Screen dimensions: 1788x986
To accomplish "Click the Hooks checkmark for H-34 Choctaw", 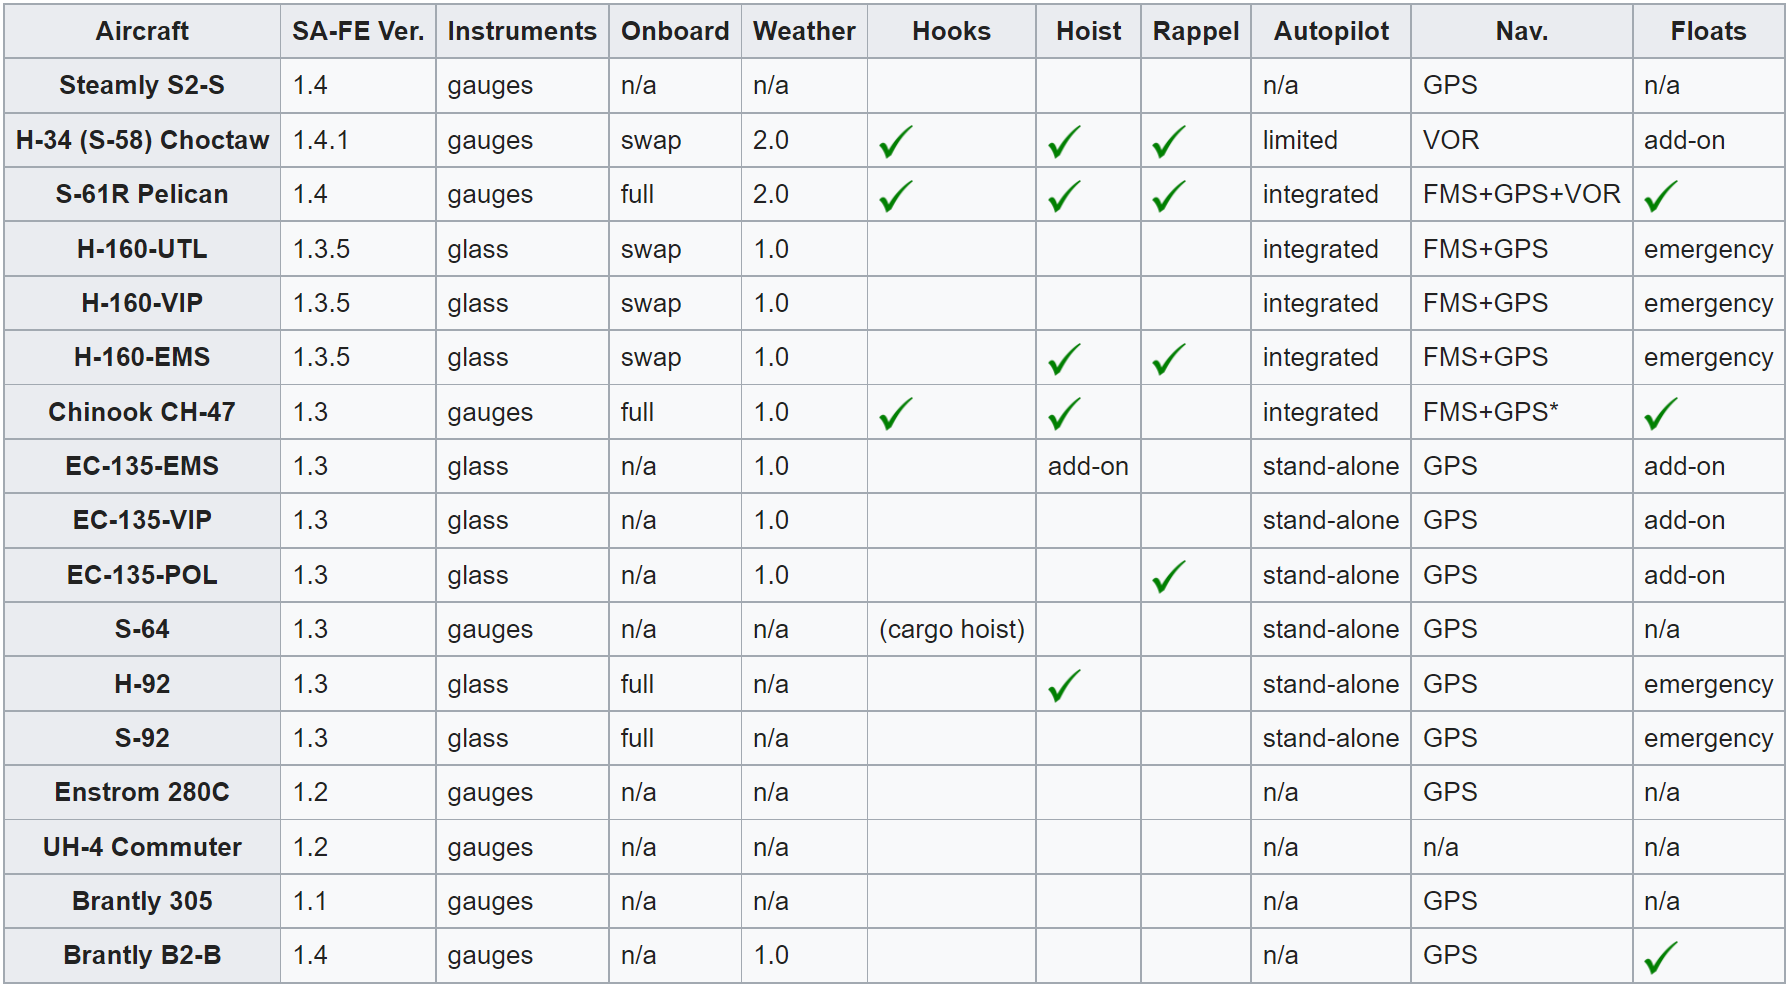I will click(896, 141).
